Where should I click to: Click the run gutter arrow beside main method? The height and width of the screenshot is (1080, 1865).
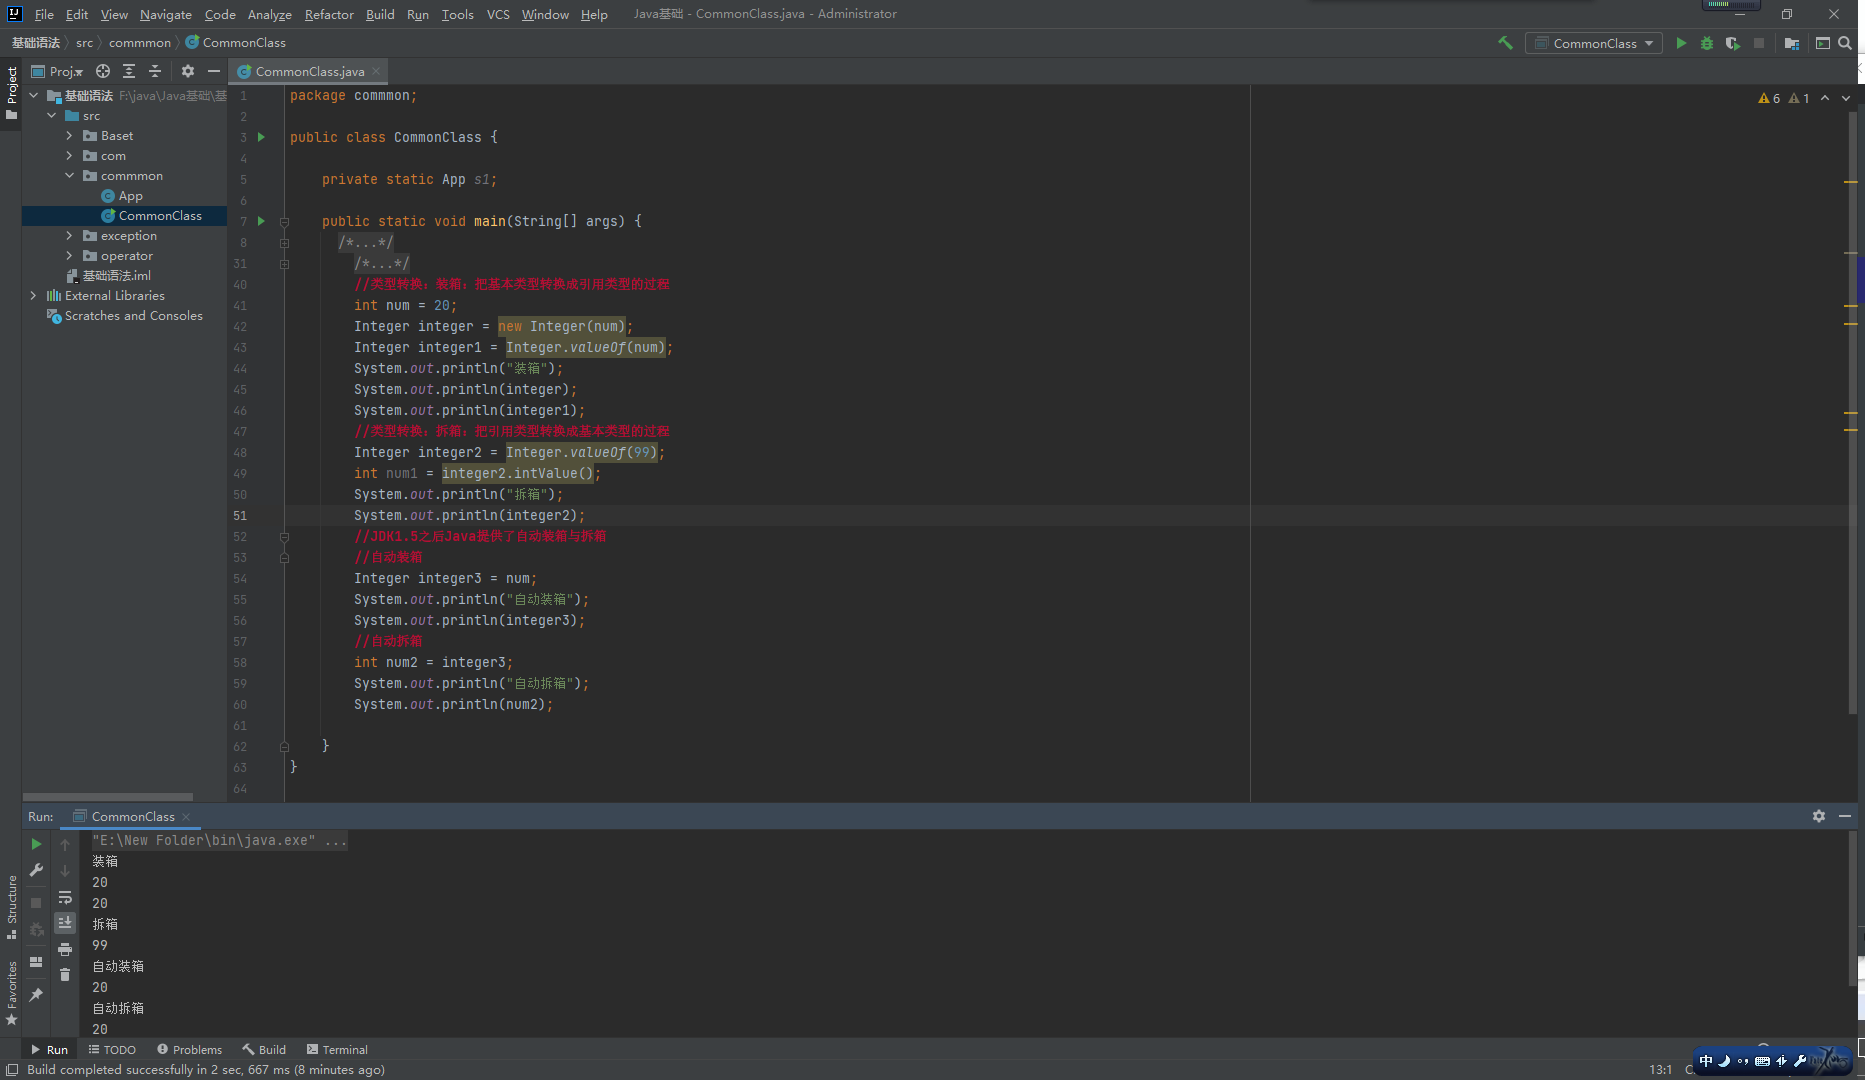[262, 221]
